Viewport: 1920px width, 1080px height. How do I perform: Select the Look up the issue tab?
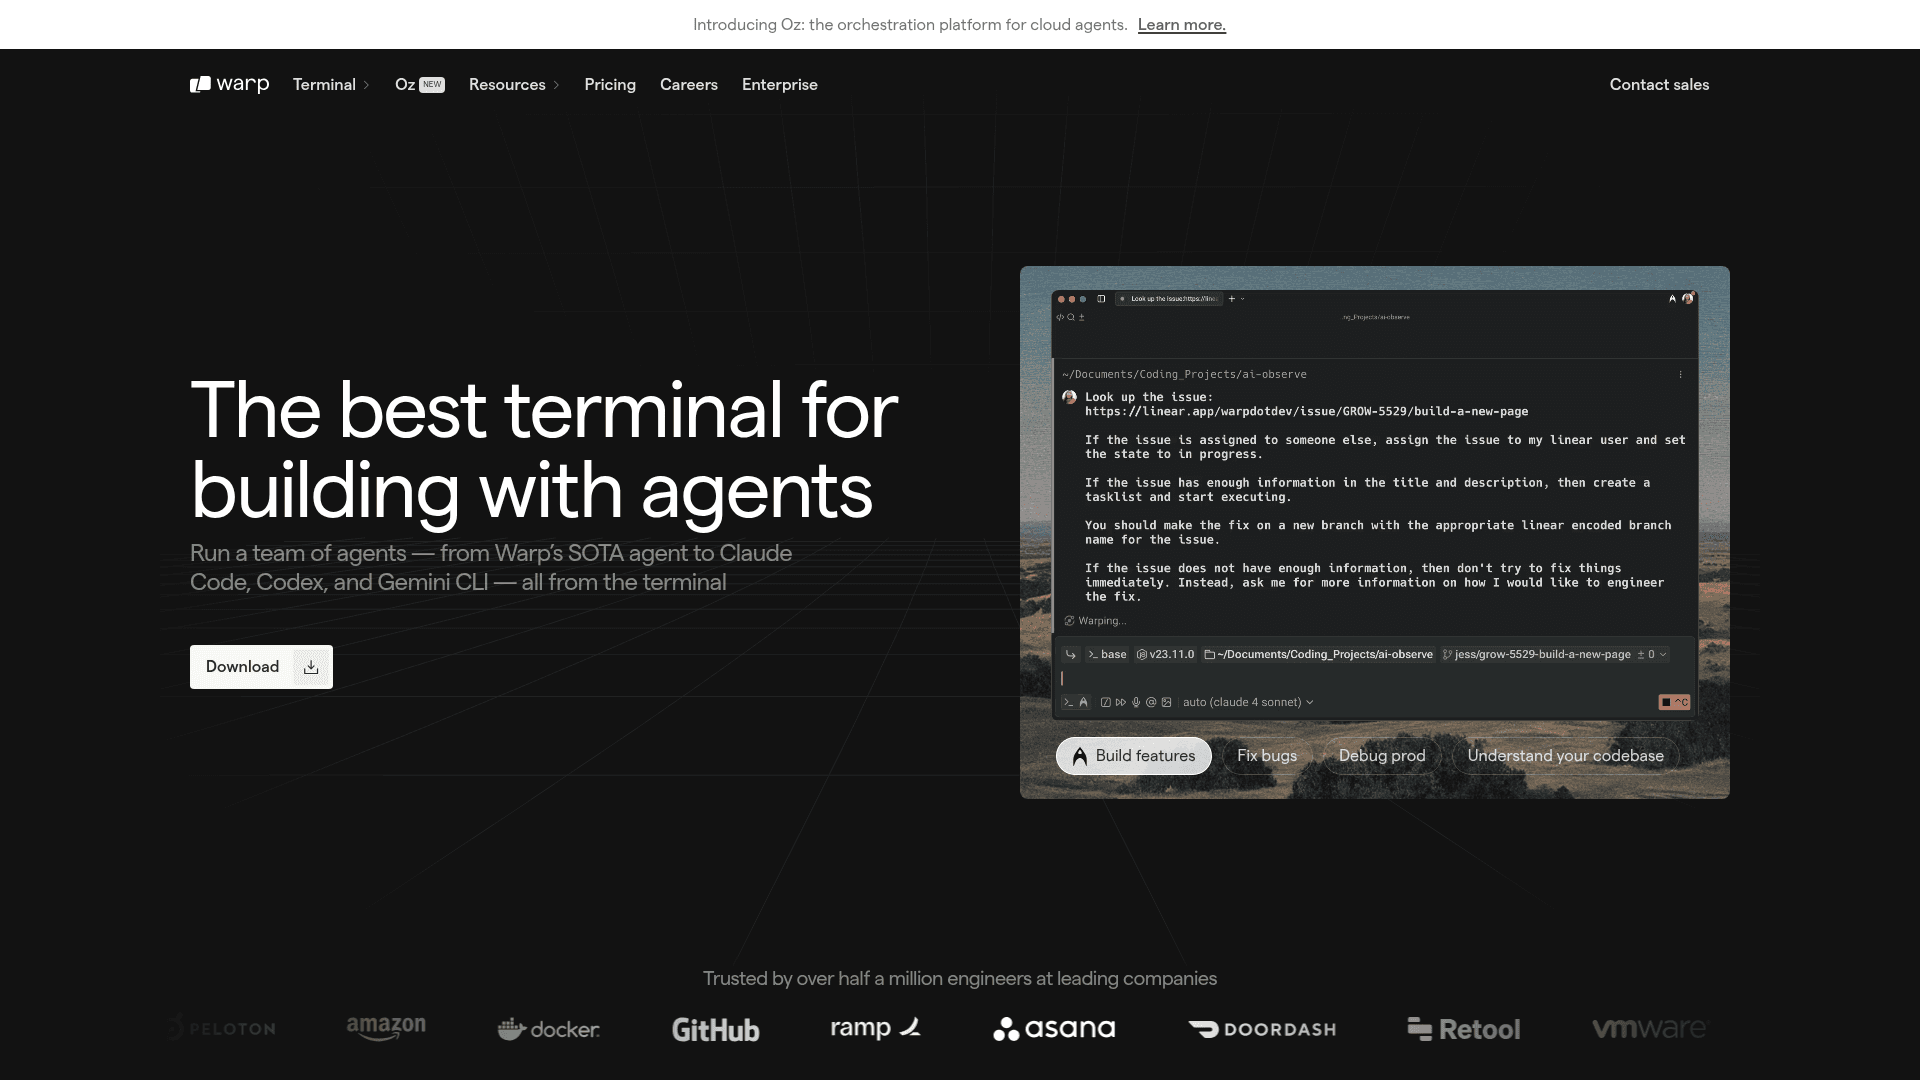1170,299
